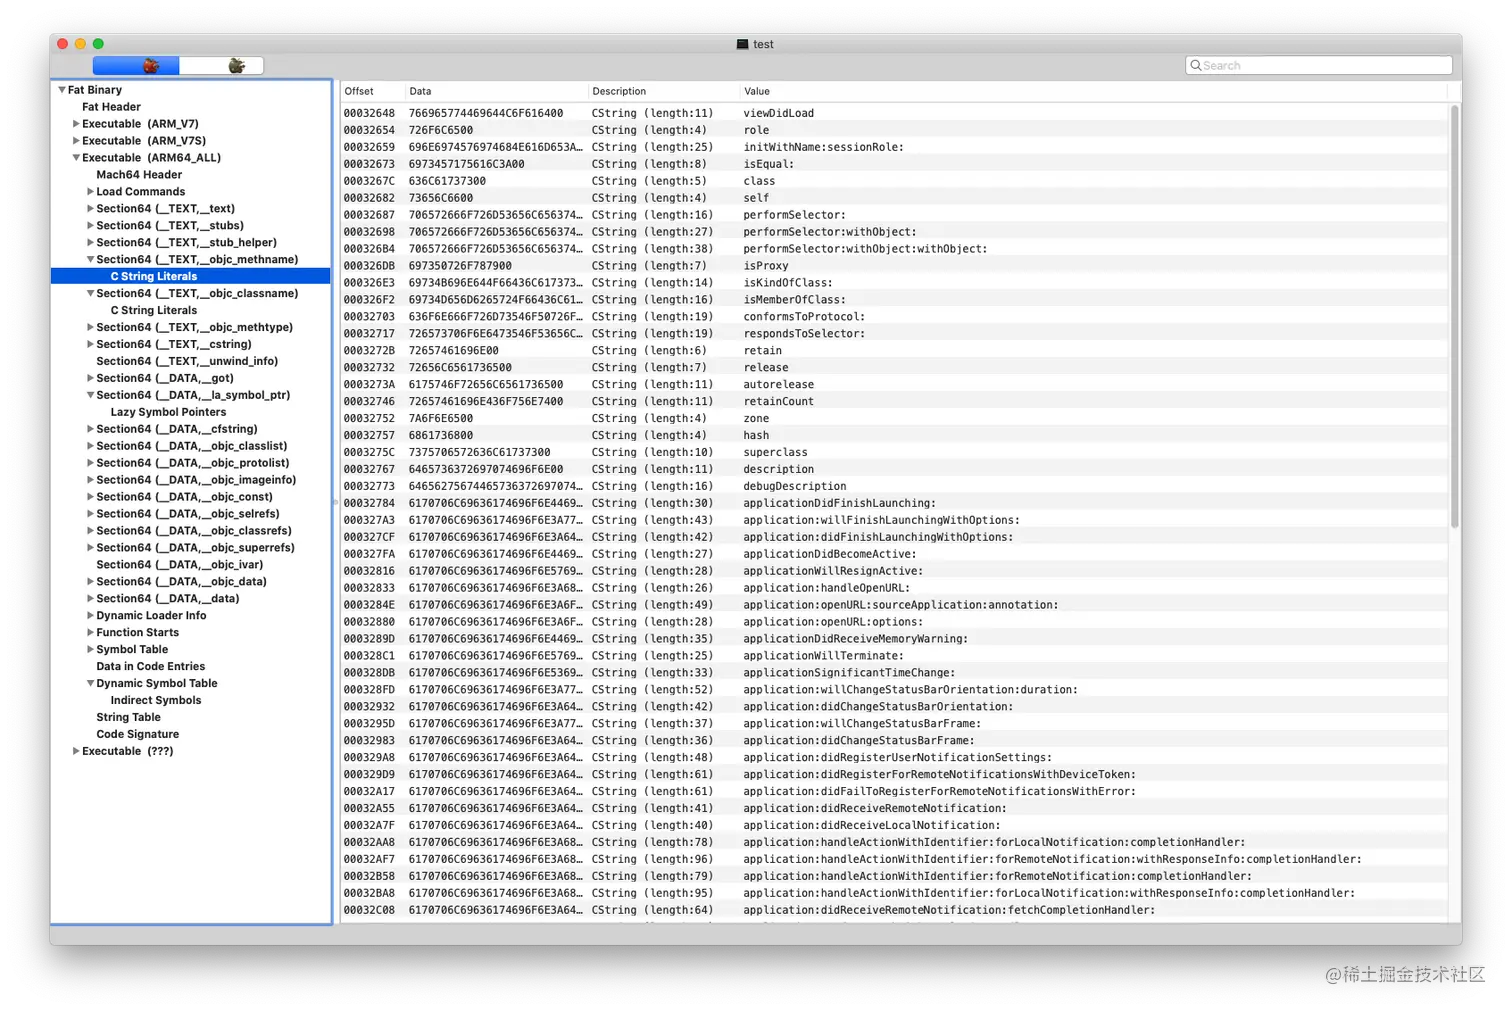Select the Data in Code Entries item

(x=150, y=667)
